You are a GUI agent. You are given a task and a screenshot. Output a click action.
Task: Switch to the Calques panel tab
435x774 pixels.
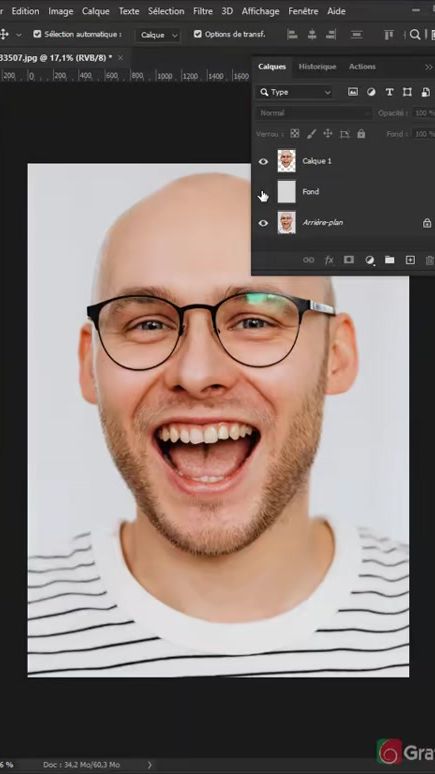click(272, 67)
